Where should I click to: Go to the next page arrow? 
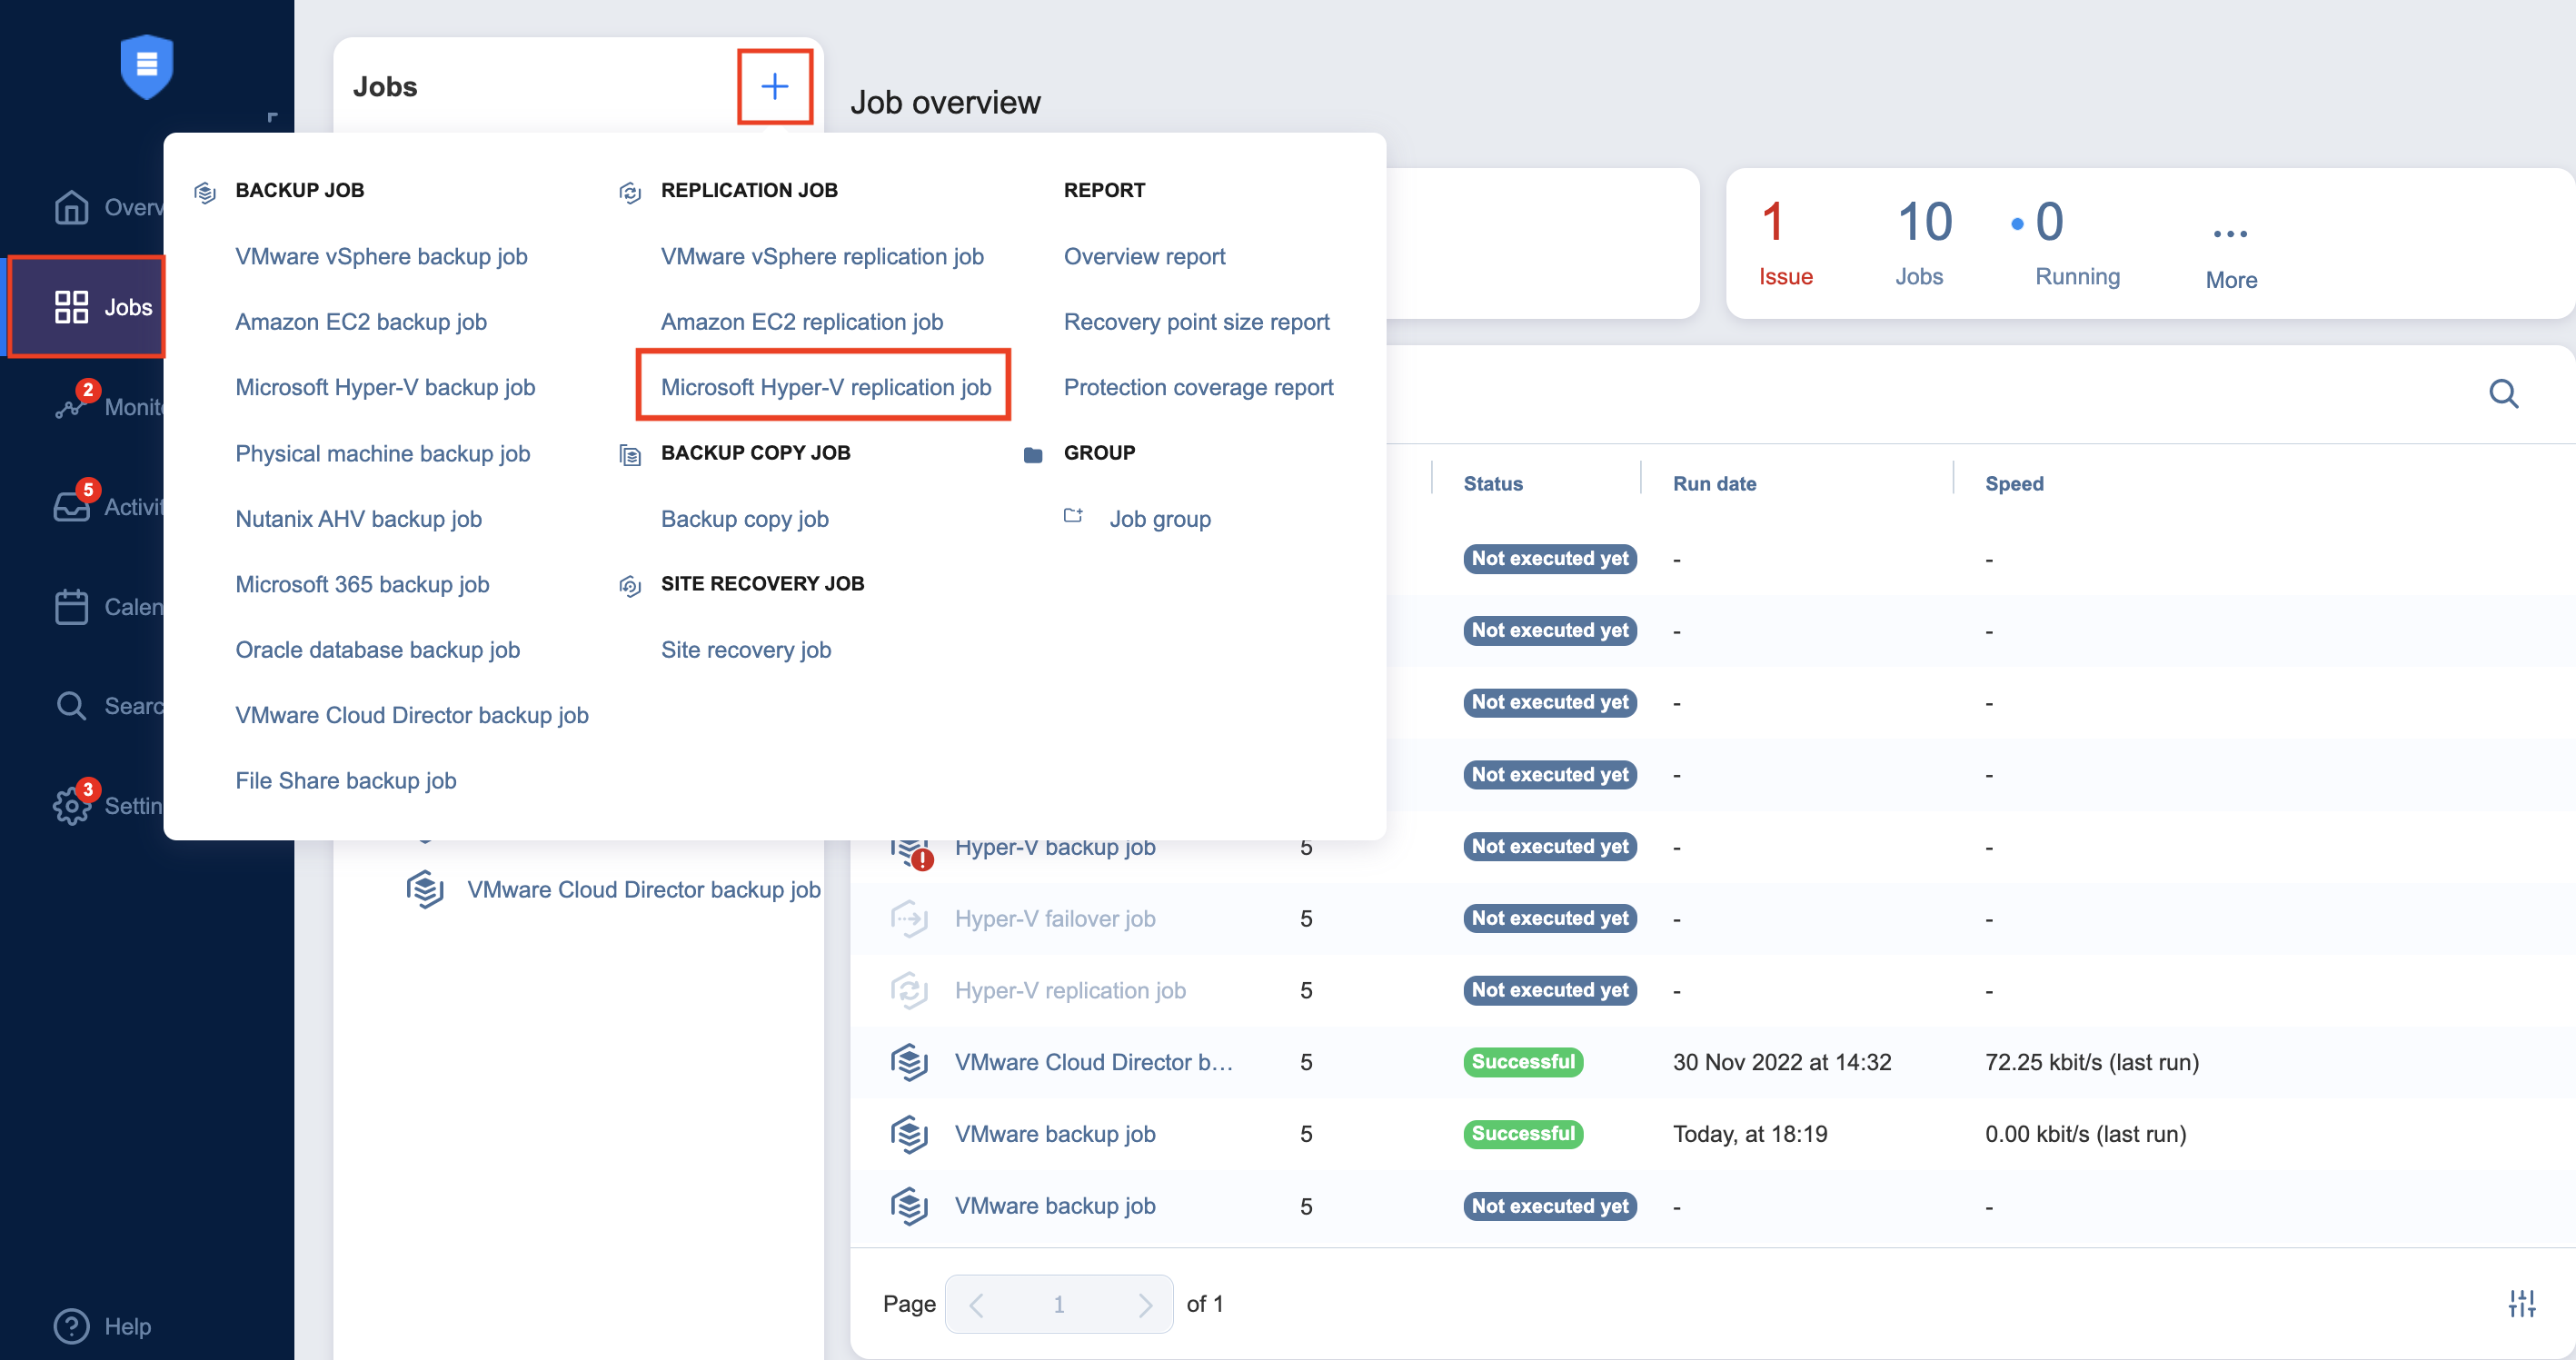(1145, 1304)
